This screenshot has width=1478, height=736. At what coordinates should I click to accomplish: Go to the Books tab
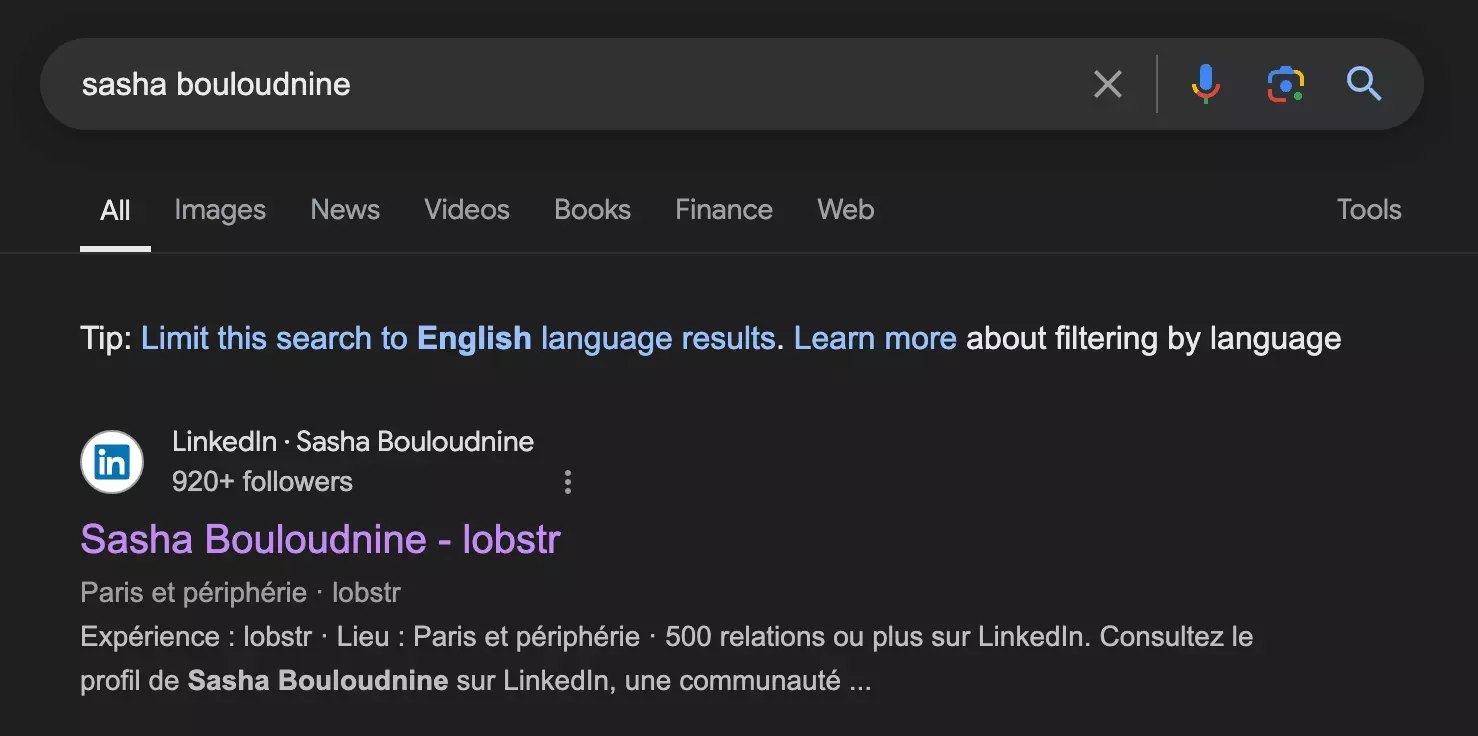[x=592, y=210]
